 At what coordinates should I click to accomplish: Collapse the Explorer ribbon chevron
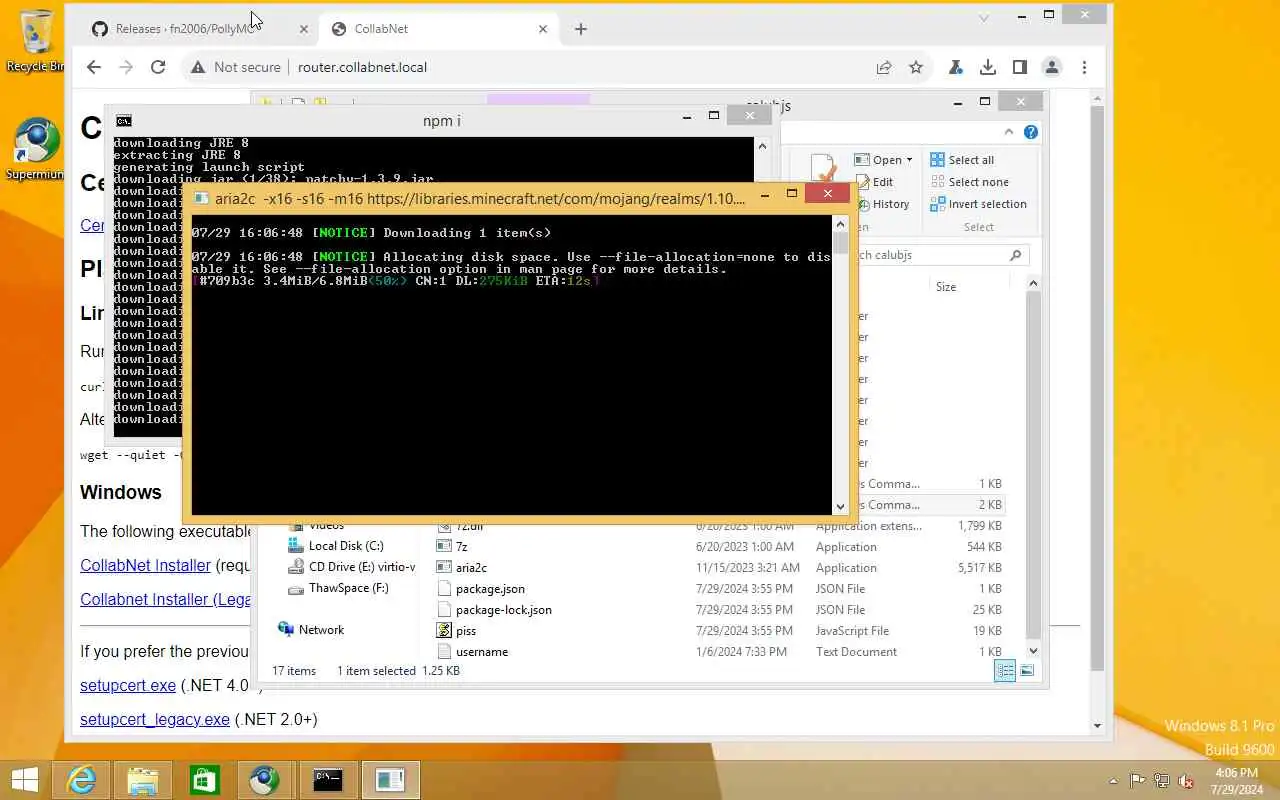[x=1008, y=132]
